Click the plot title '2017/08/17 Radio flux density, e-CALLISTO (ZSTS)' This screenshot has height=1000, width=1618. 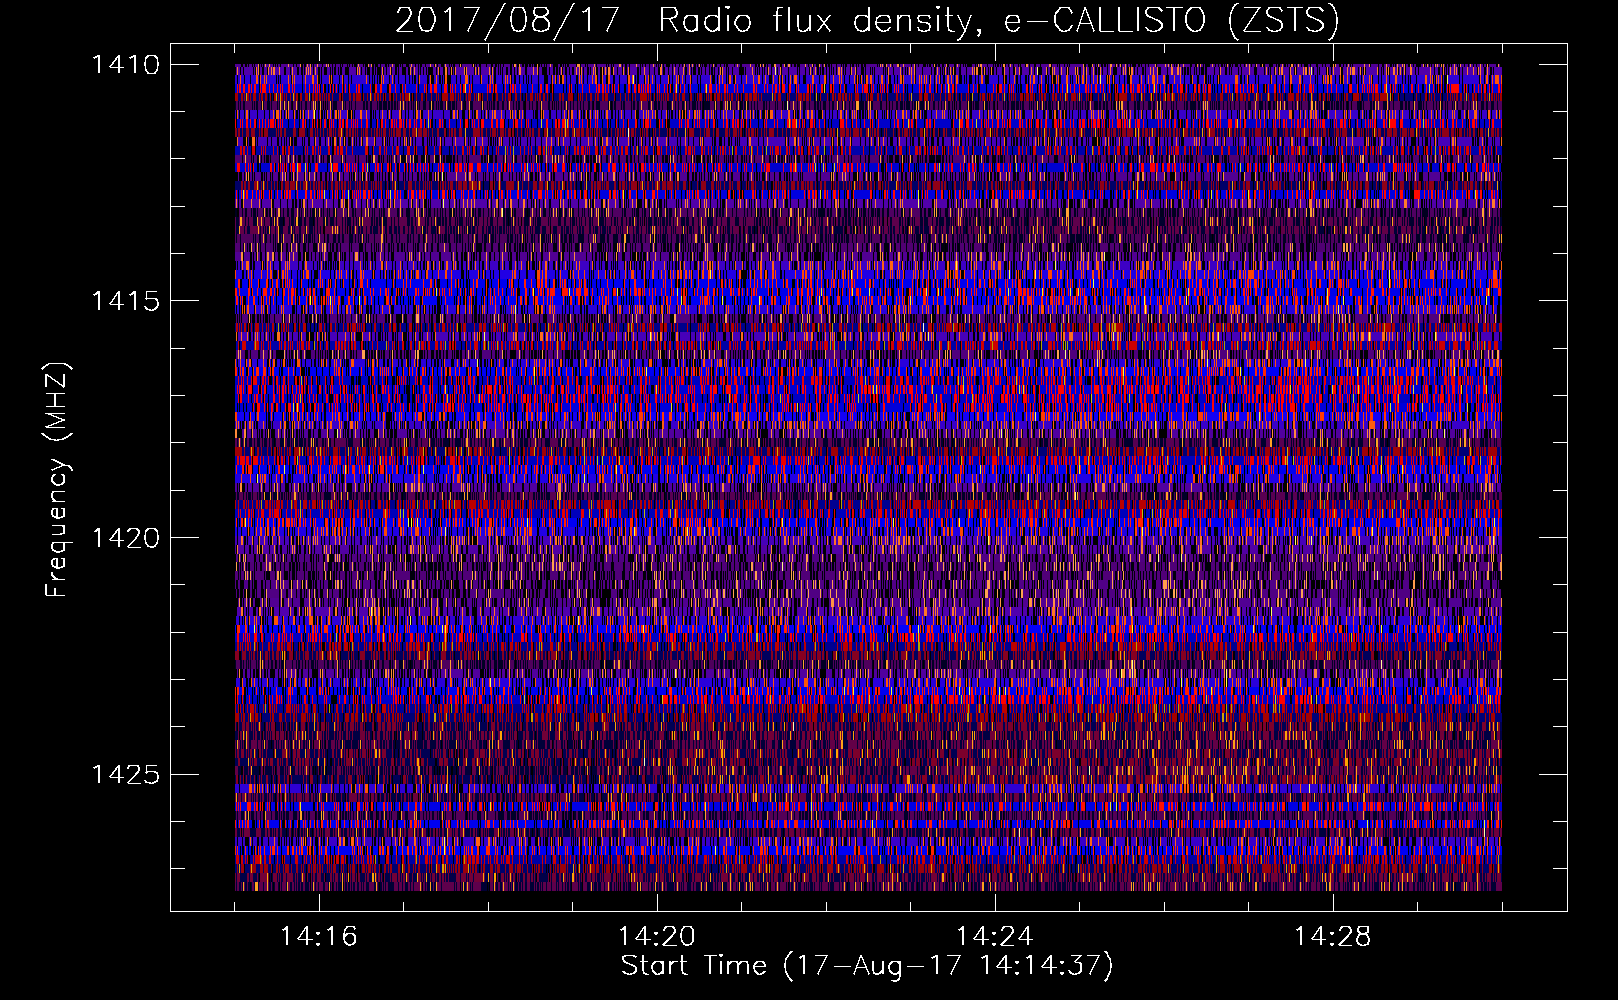(x=867, y=20)
